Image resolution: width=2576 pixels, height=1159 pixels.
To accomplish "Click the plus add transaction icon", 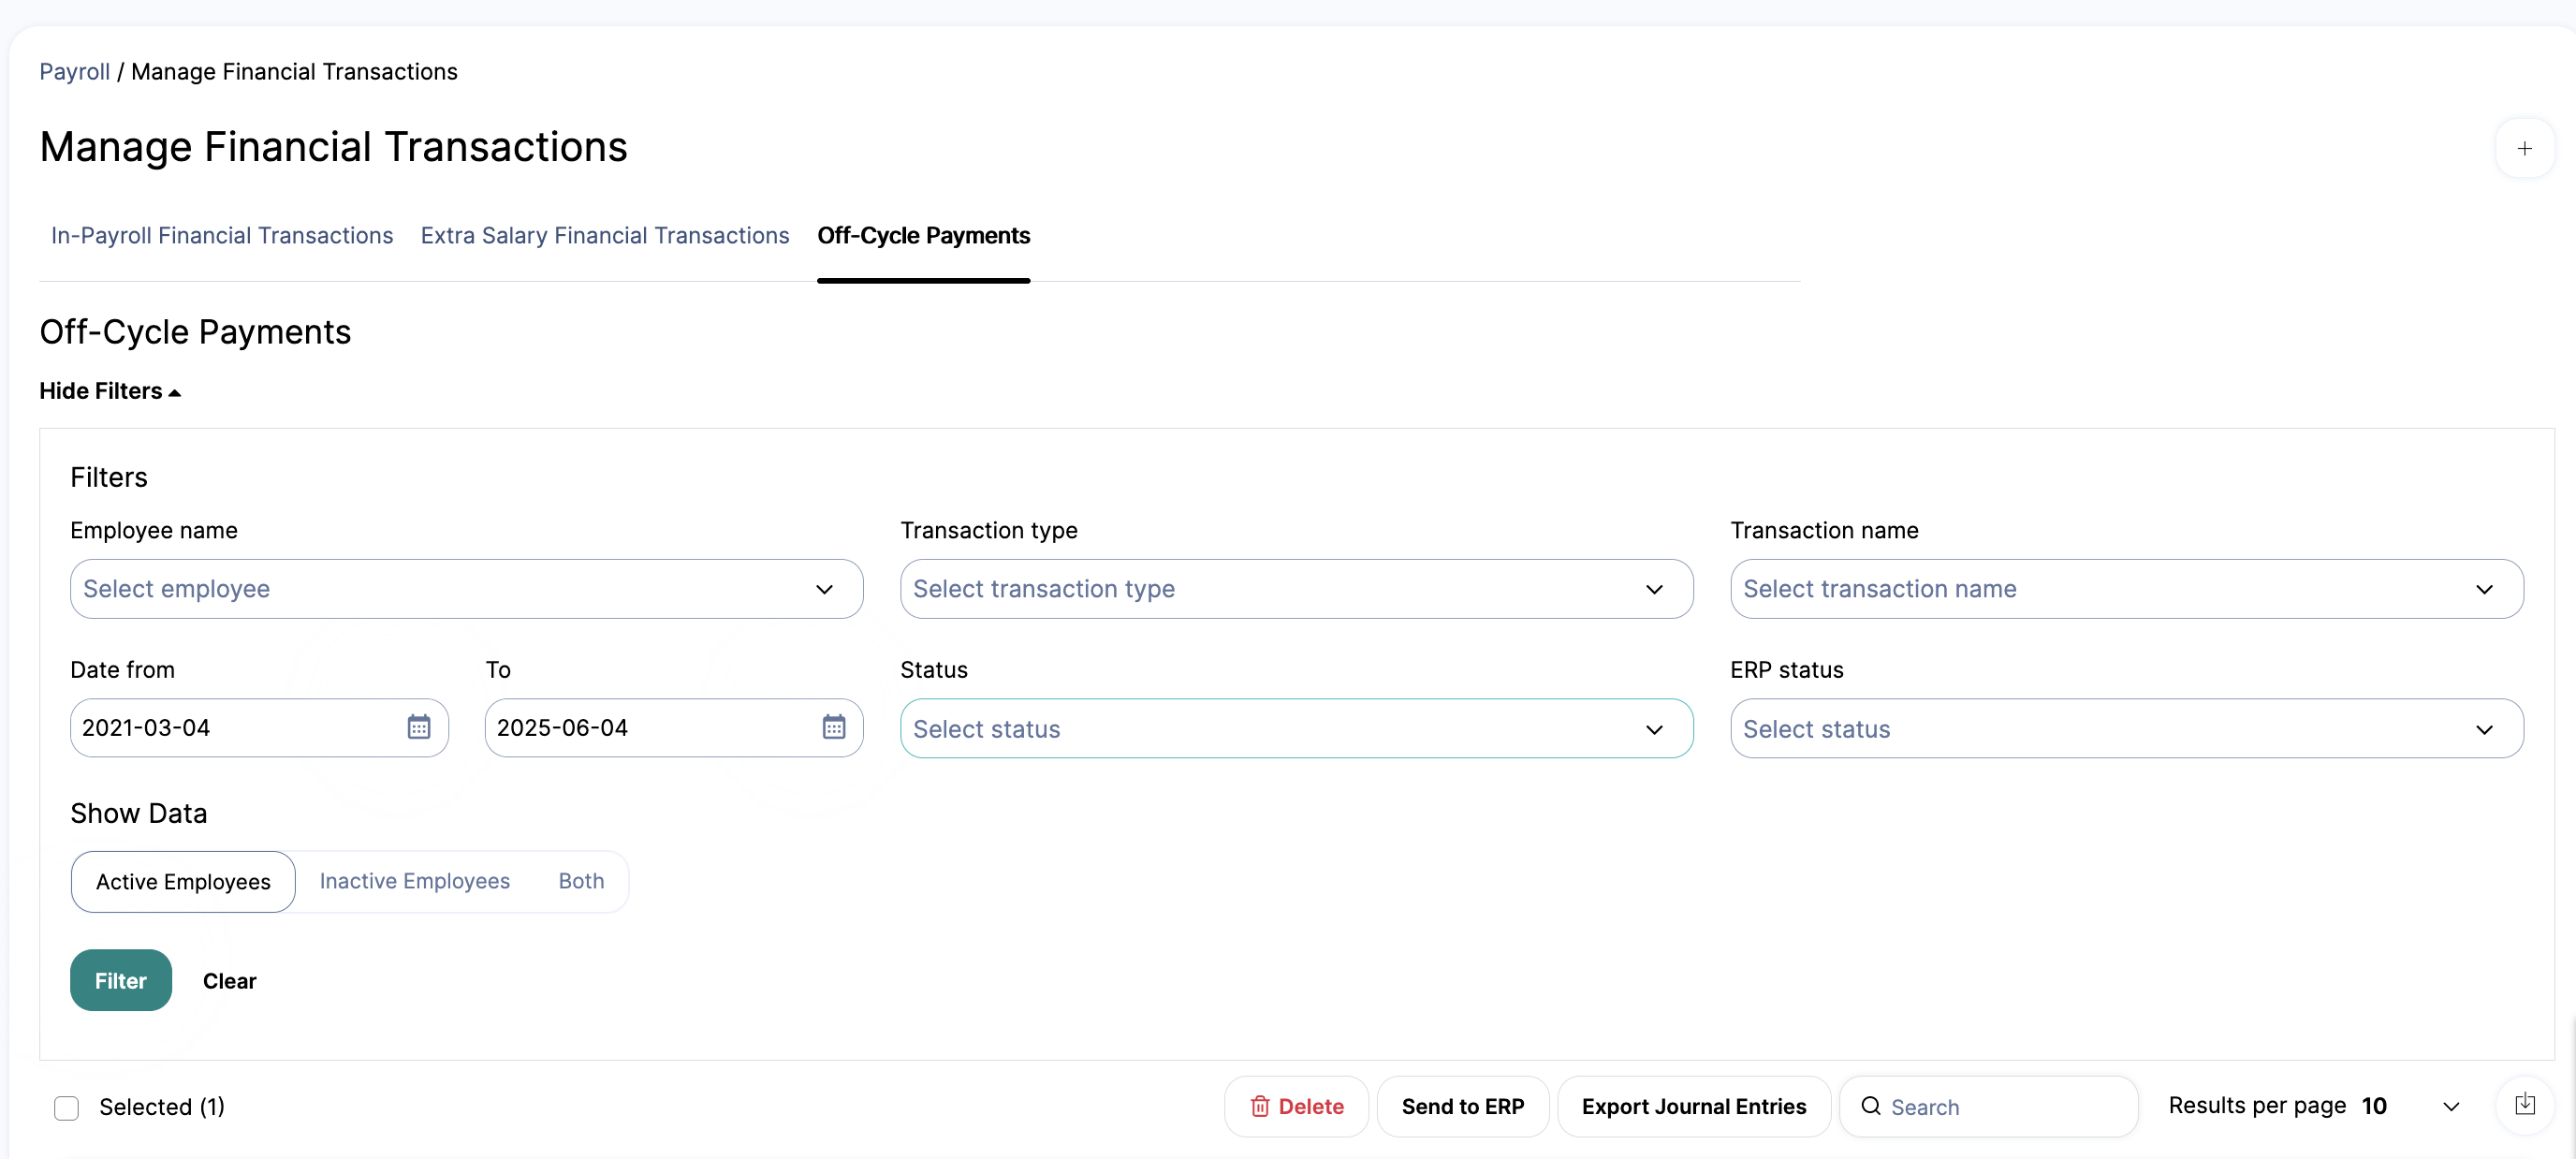I will (x=2524, y=149).
